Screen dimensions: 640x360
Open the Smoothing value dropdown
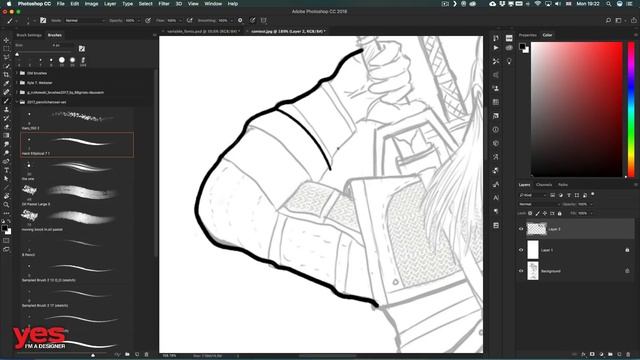point(231,20)
